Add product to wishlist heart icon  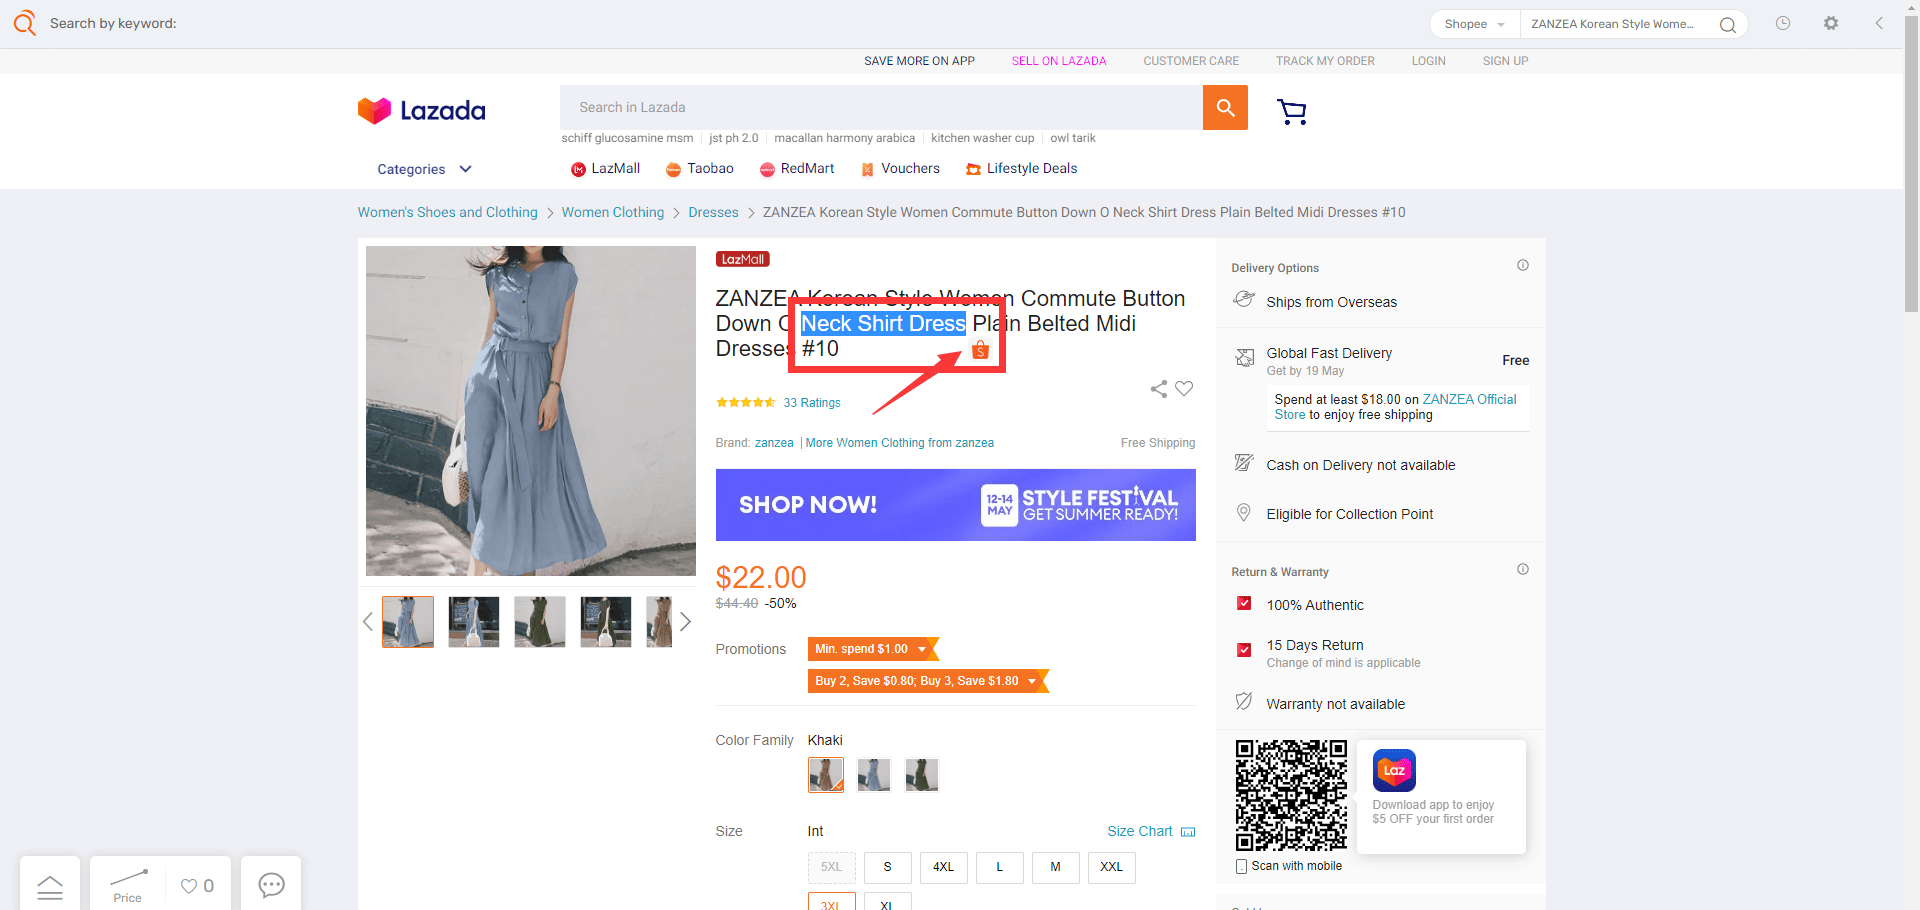(x=1184, y=389)
